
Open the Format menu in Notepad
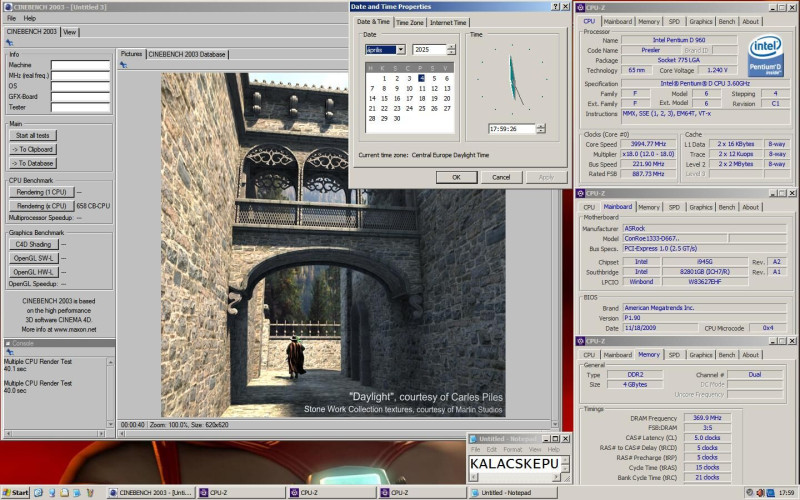512,449
